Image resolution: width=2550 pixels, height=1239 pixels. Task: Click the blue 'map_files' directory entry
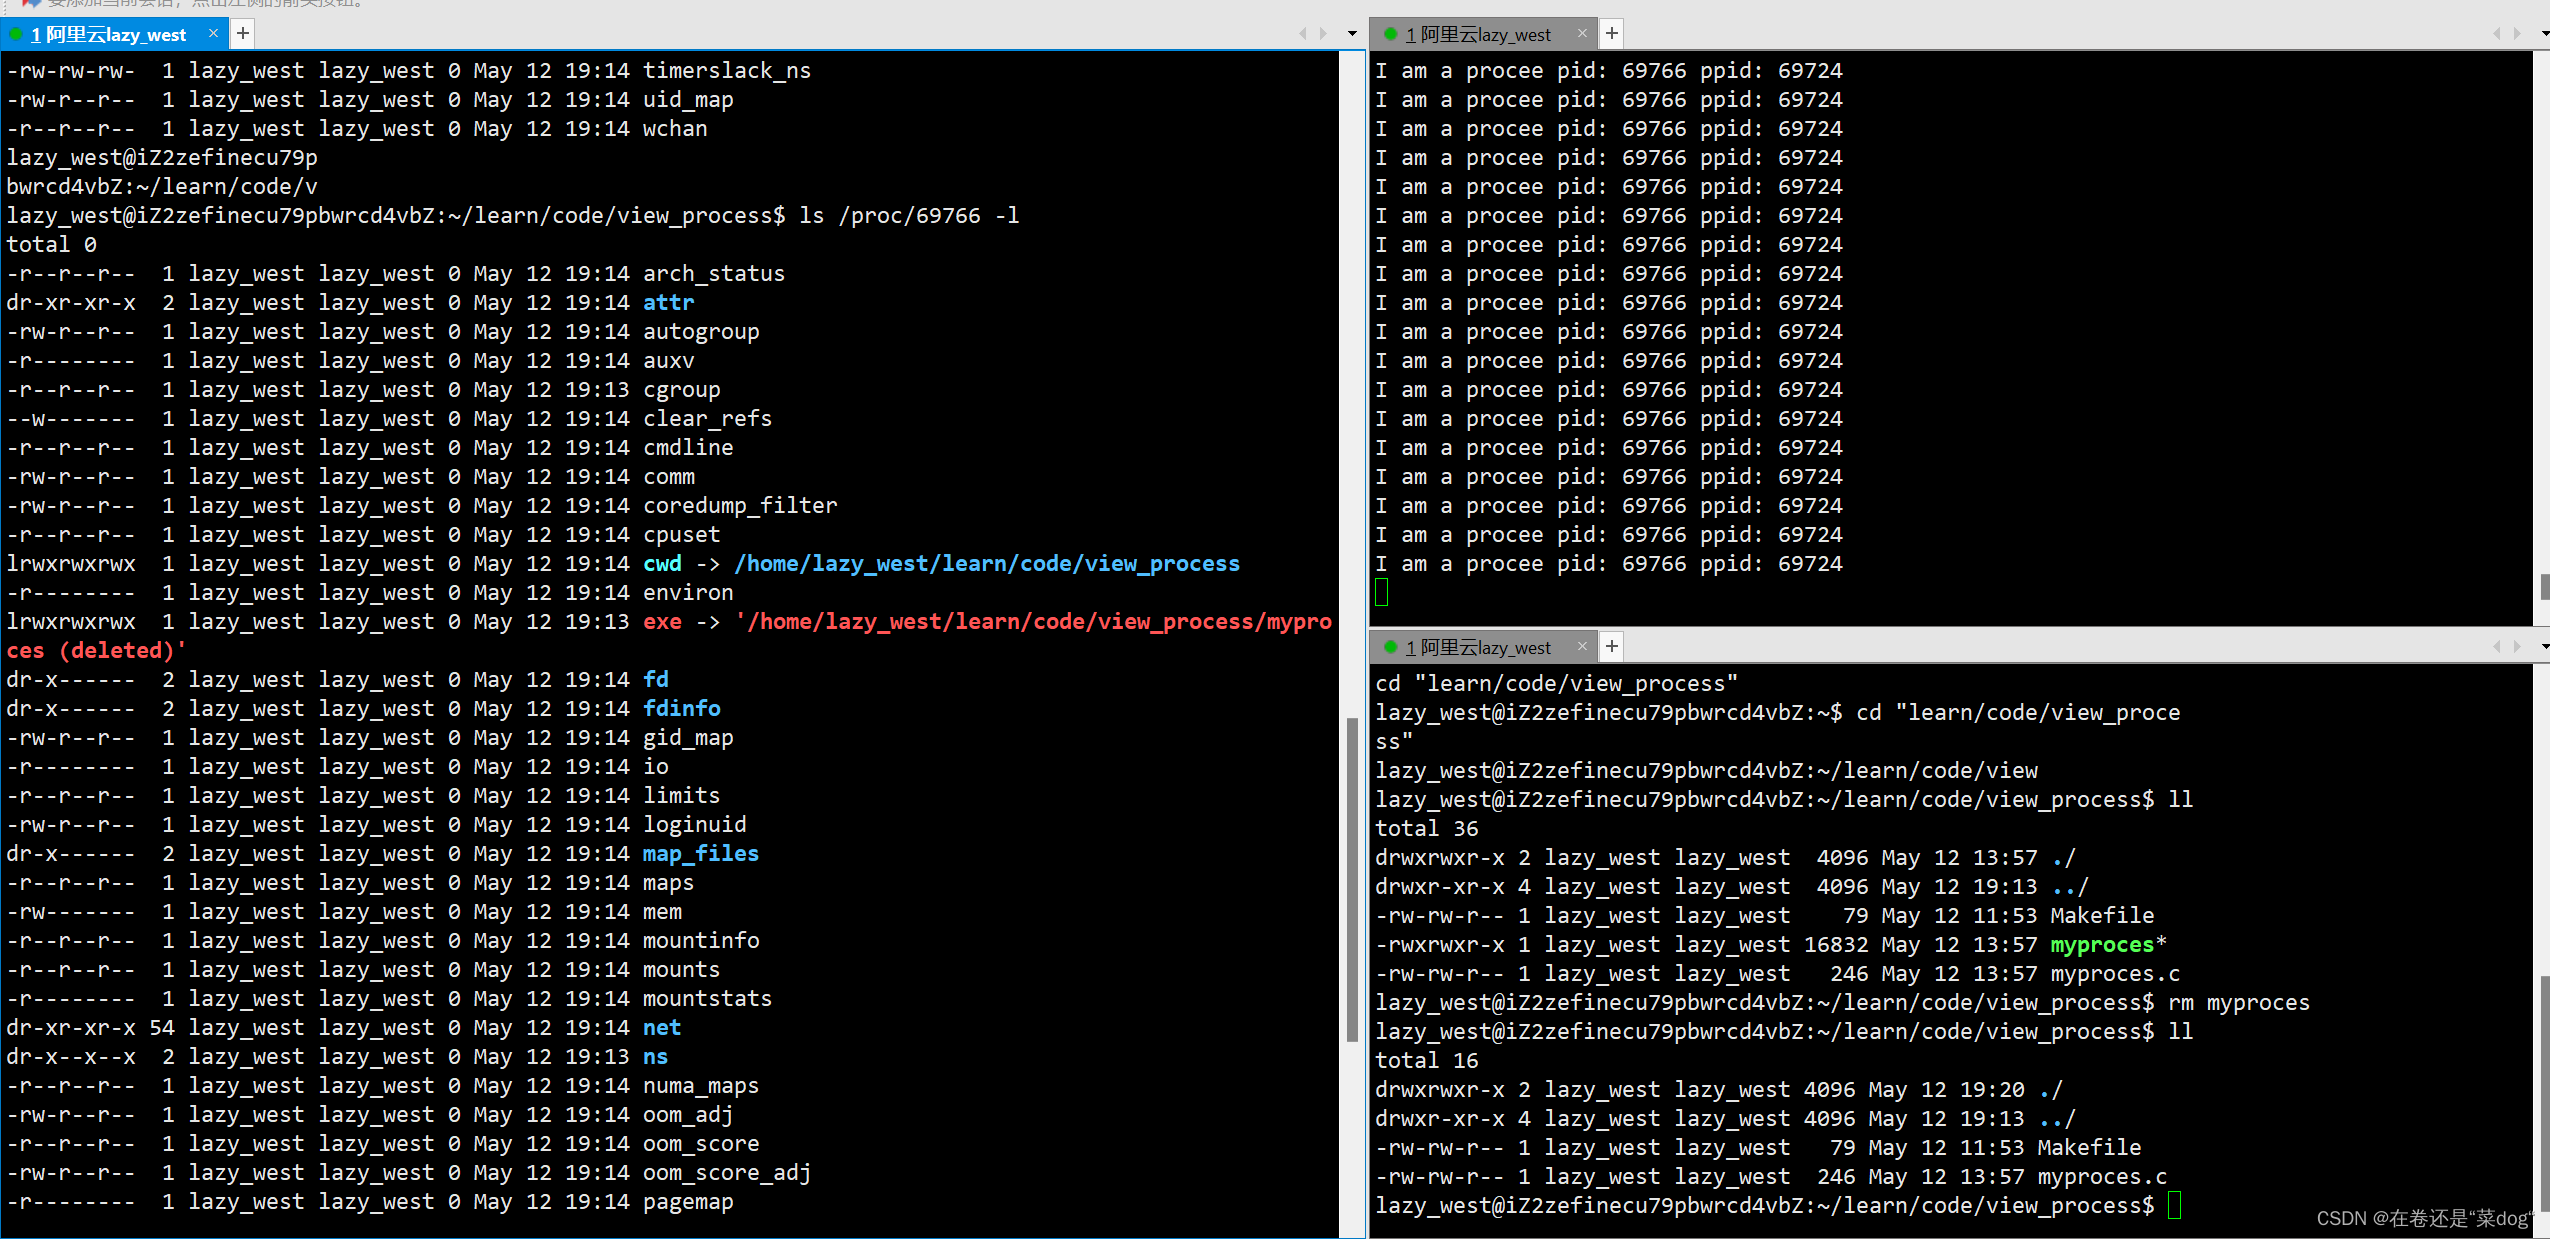click(700, 853)
